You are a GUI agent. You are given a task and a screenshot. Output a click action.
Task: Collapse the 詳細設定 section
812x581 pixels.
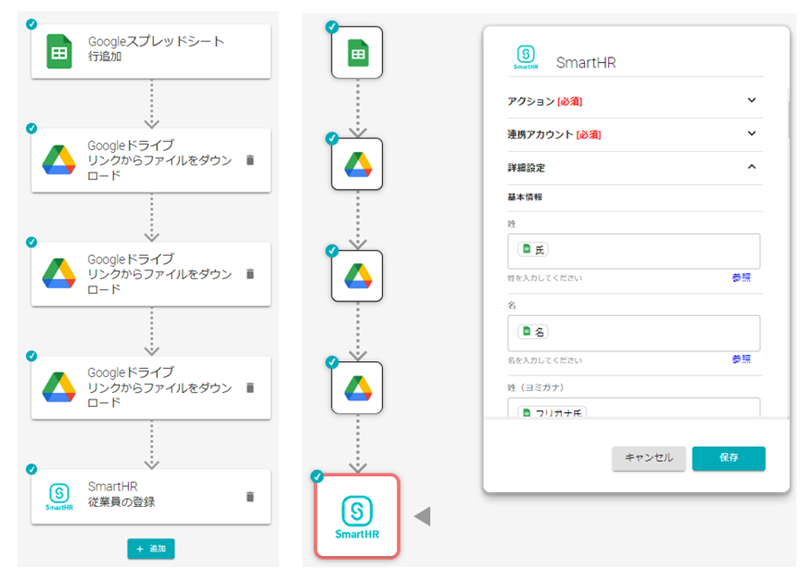635,168
